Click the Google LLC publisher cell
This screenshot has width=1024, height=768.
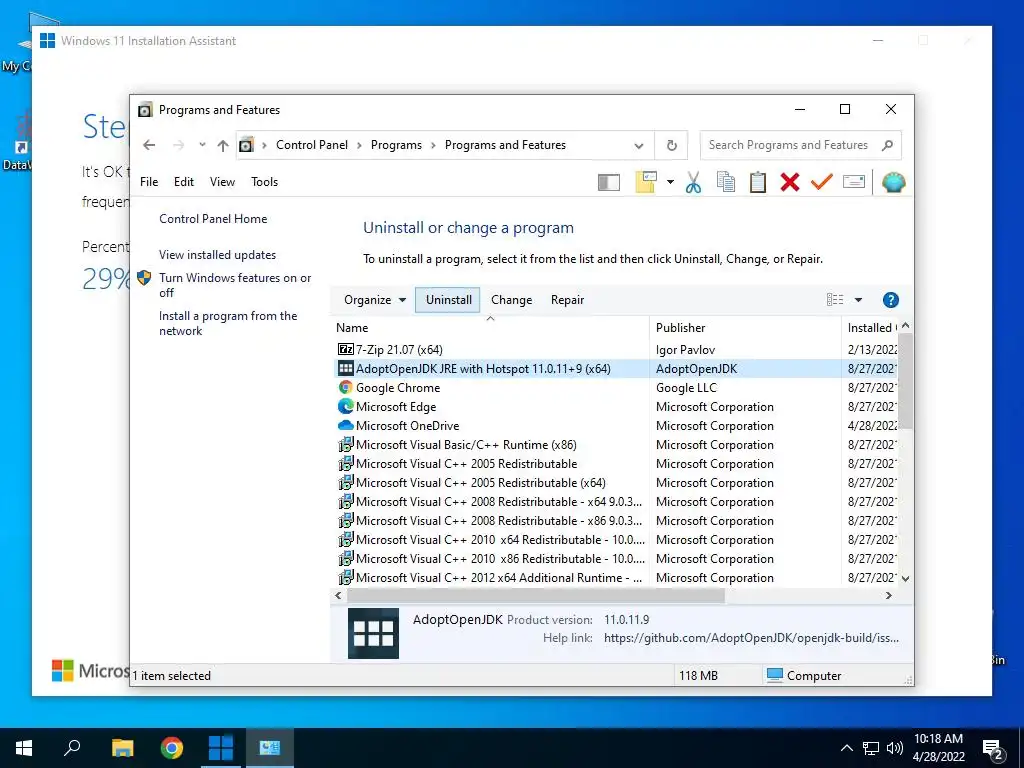coord(686,387)
